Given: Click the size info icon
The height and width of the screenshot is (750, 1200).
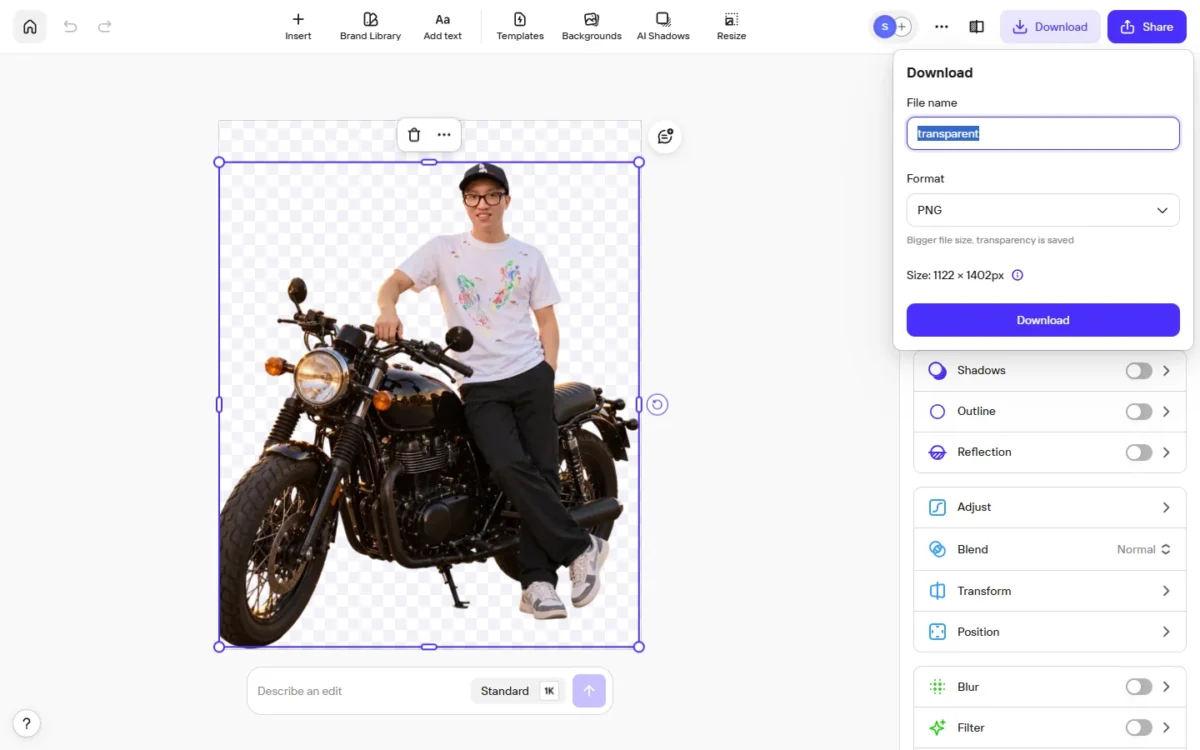Looking at the screenshot, I should click(1017, 275).
